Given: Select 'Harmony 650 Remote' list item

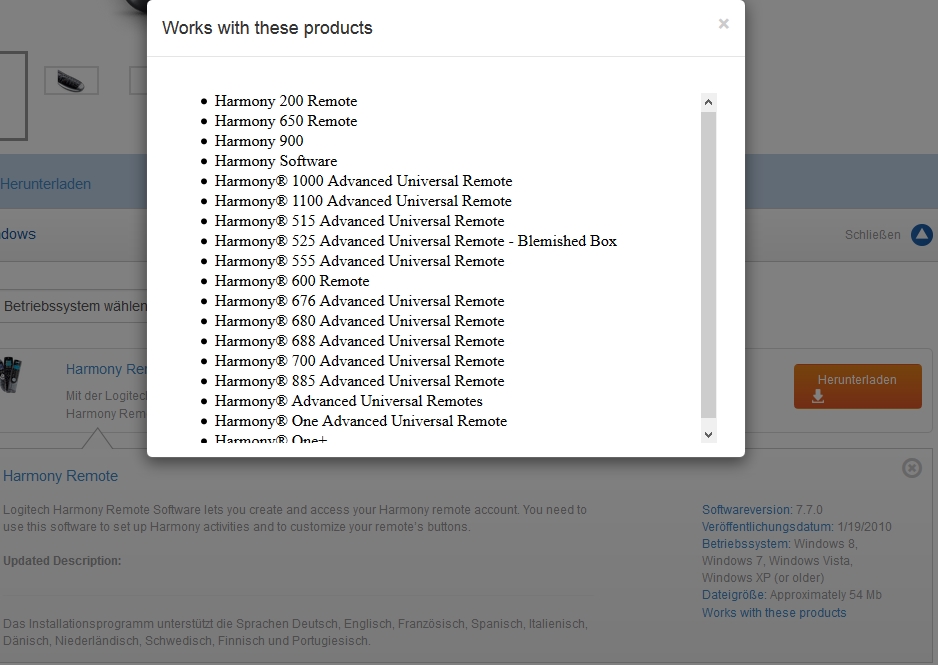Looking at the screenshot, I should click(286, 121).
